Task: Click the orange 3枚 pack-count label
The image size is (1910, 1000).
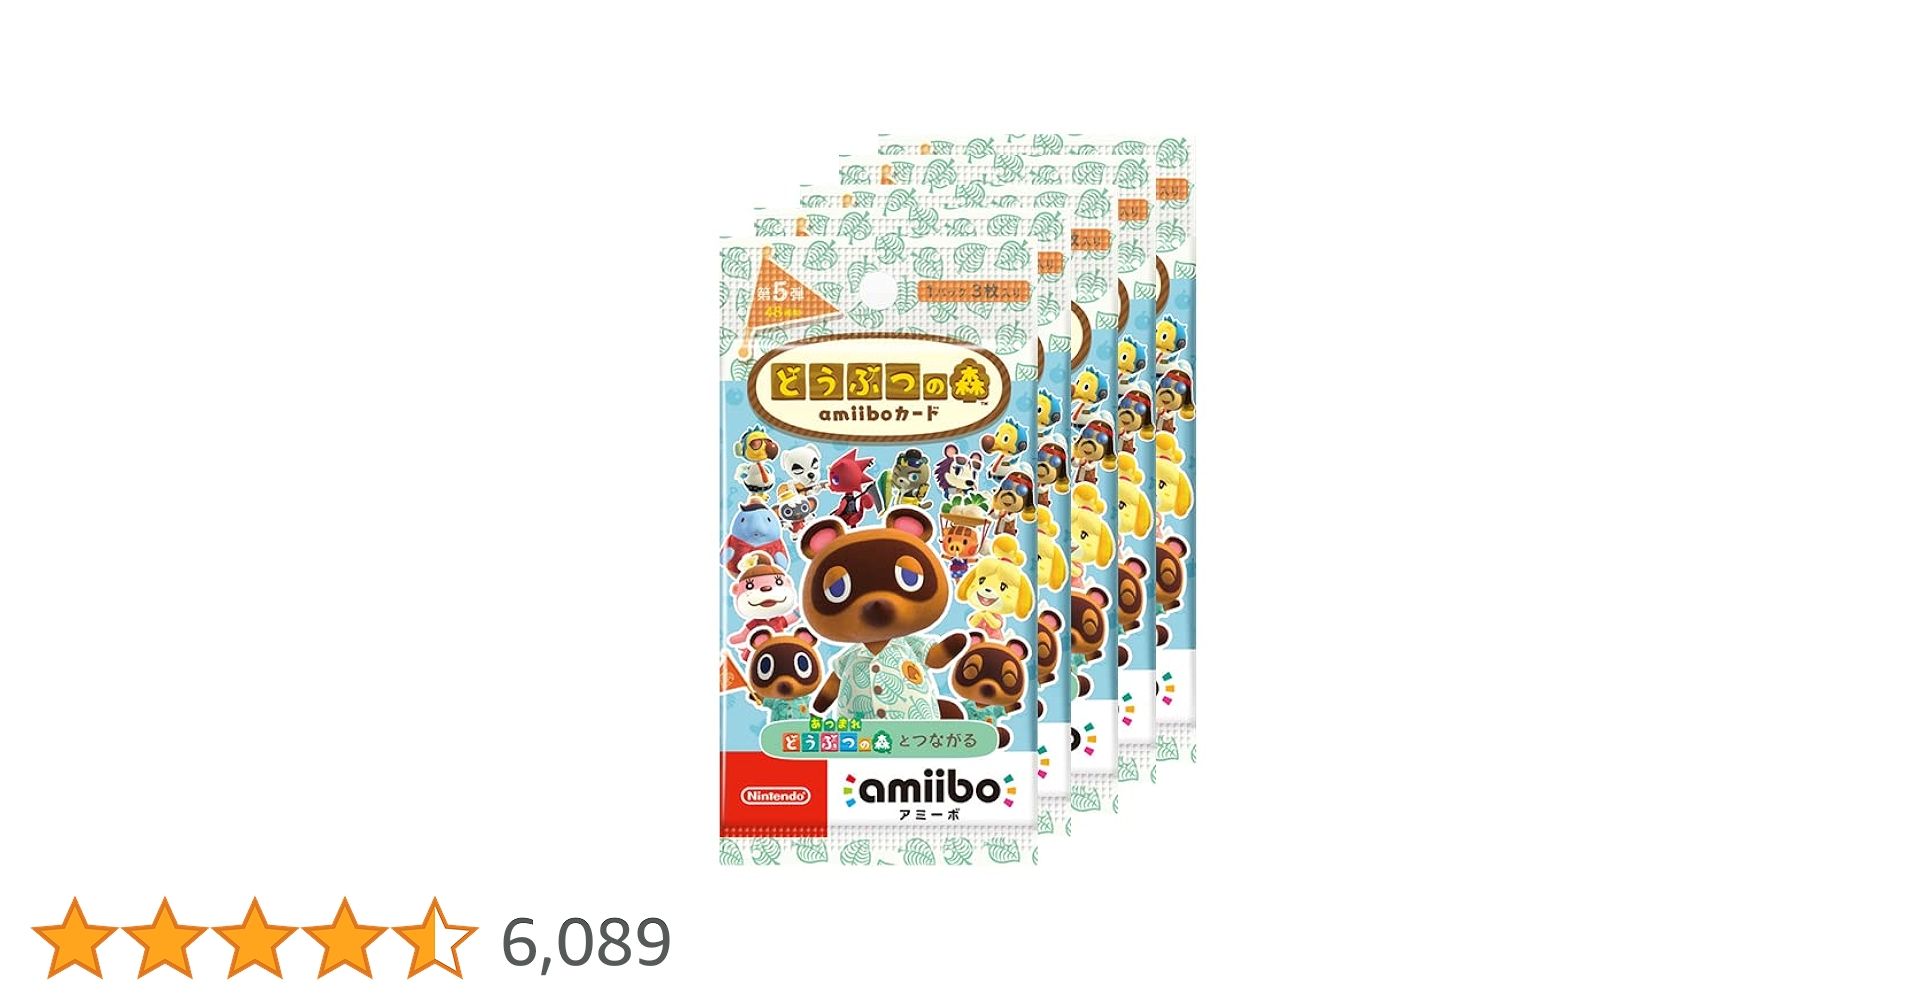Action: 973,292
